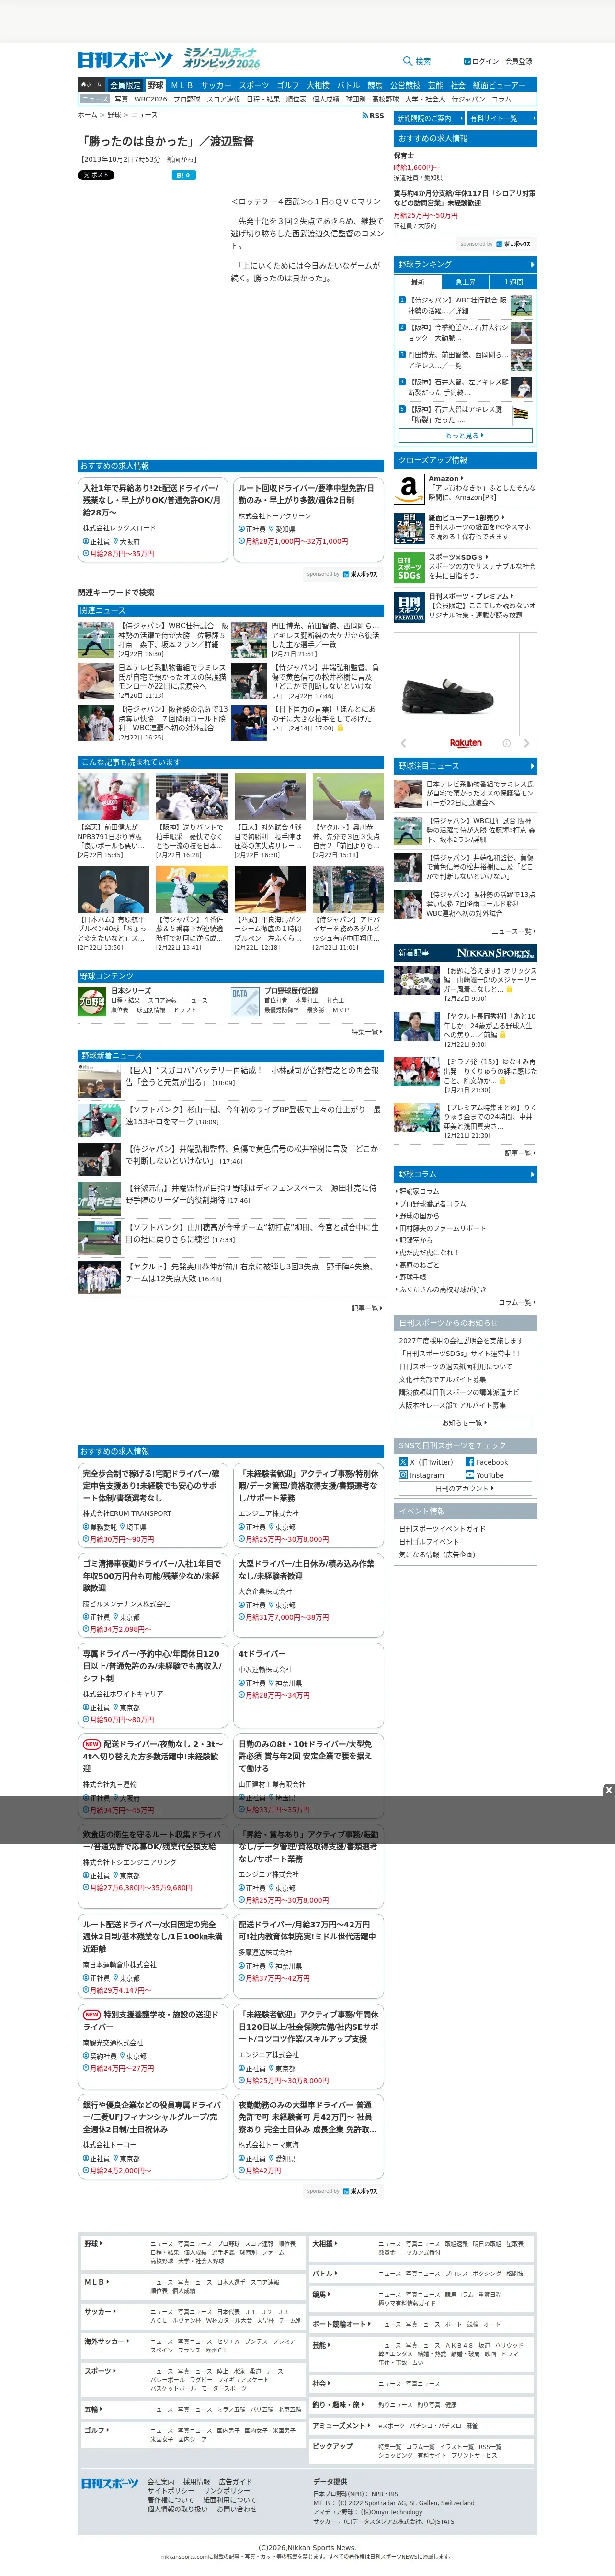Go to ホーム in the black nav tab

pyautogui.click(x=91, y=85)
